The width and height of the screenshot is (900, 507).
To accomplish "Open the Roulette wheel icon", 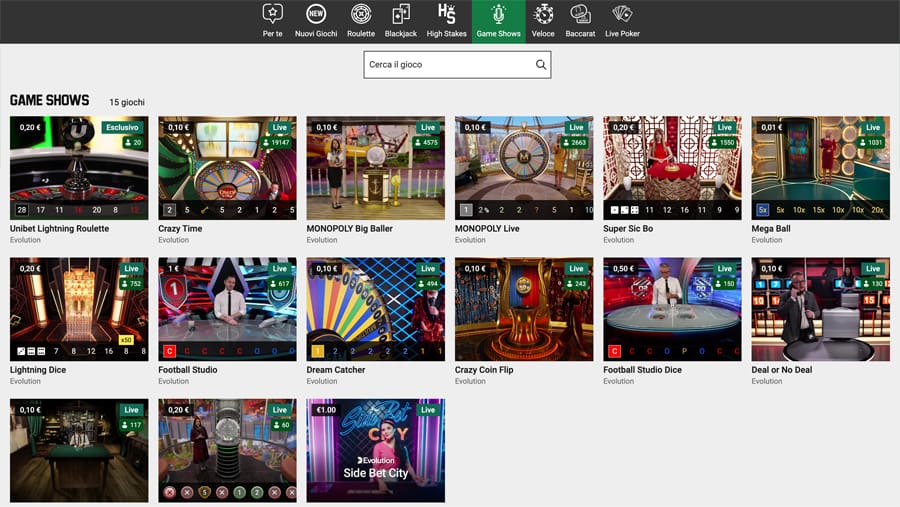I will click(360, 14).
